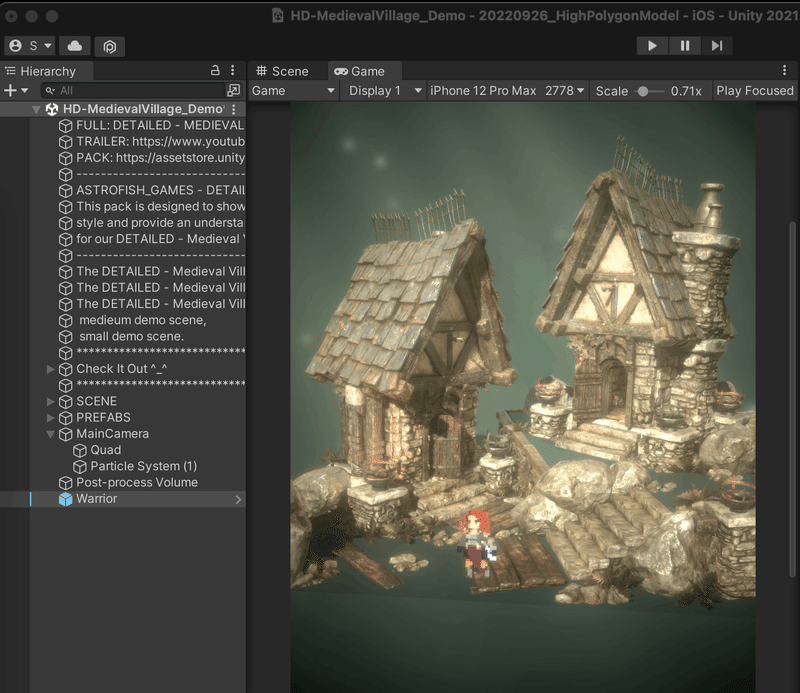This screenshot has height=693, width=800.
Task: Open Hierarchy panel options menu
Action: click(x=233, y=70)
